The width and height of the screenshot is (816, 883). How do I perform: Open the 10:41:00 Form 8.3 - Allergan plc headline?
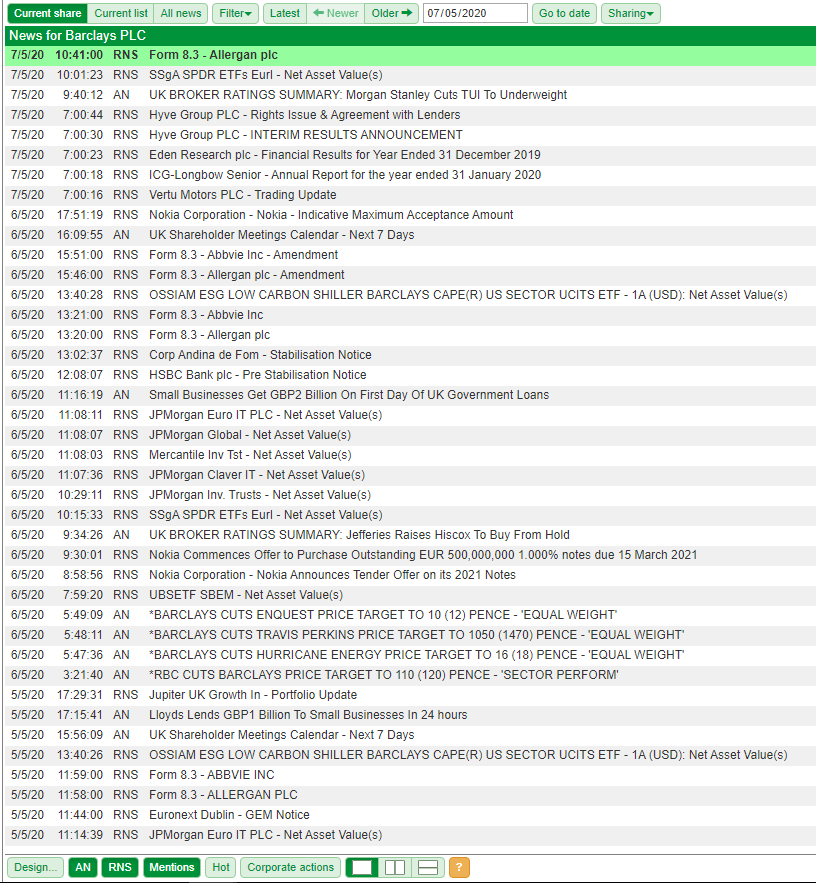pos(410,55)
